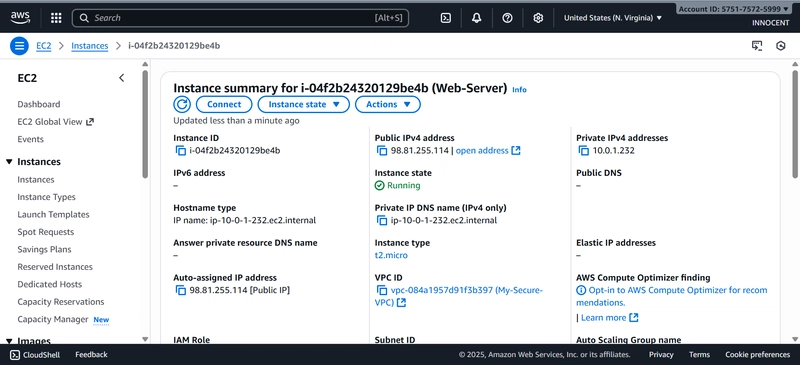Open the settings gear icon
This screenshot has height=365, width=800.
[x=538, y=18]
